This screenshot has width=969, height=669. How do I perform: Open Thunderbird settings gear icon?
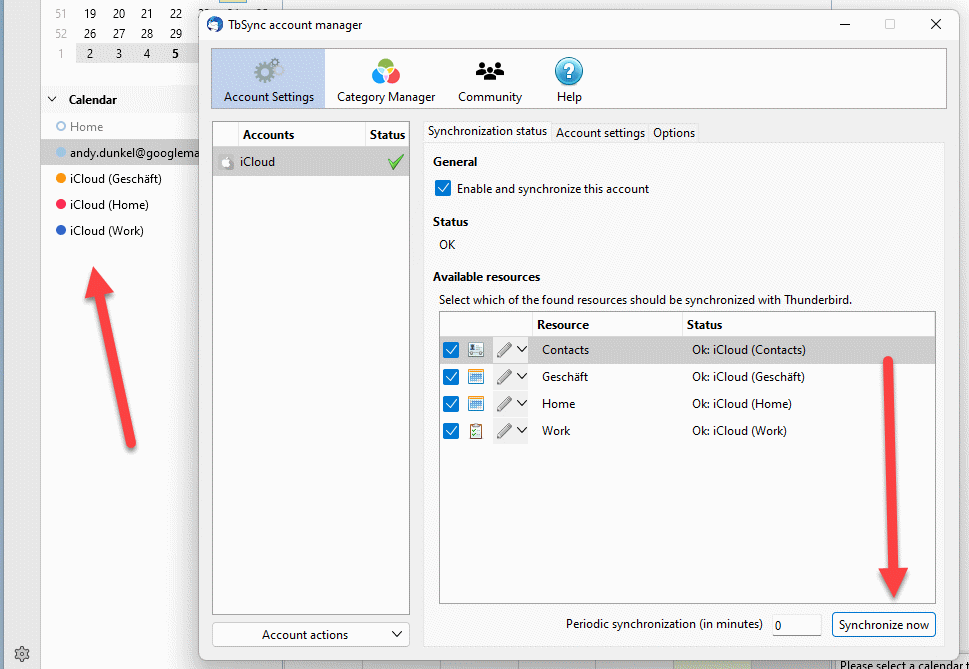(22, 654)
